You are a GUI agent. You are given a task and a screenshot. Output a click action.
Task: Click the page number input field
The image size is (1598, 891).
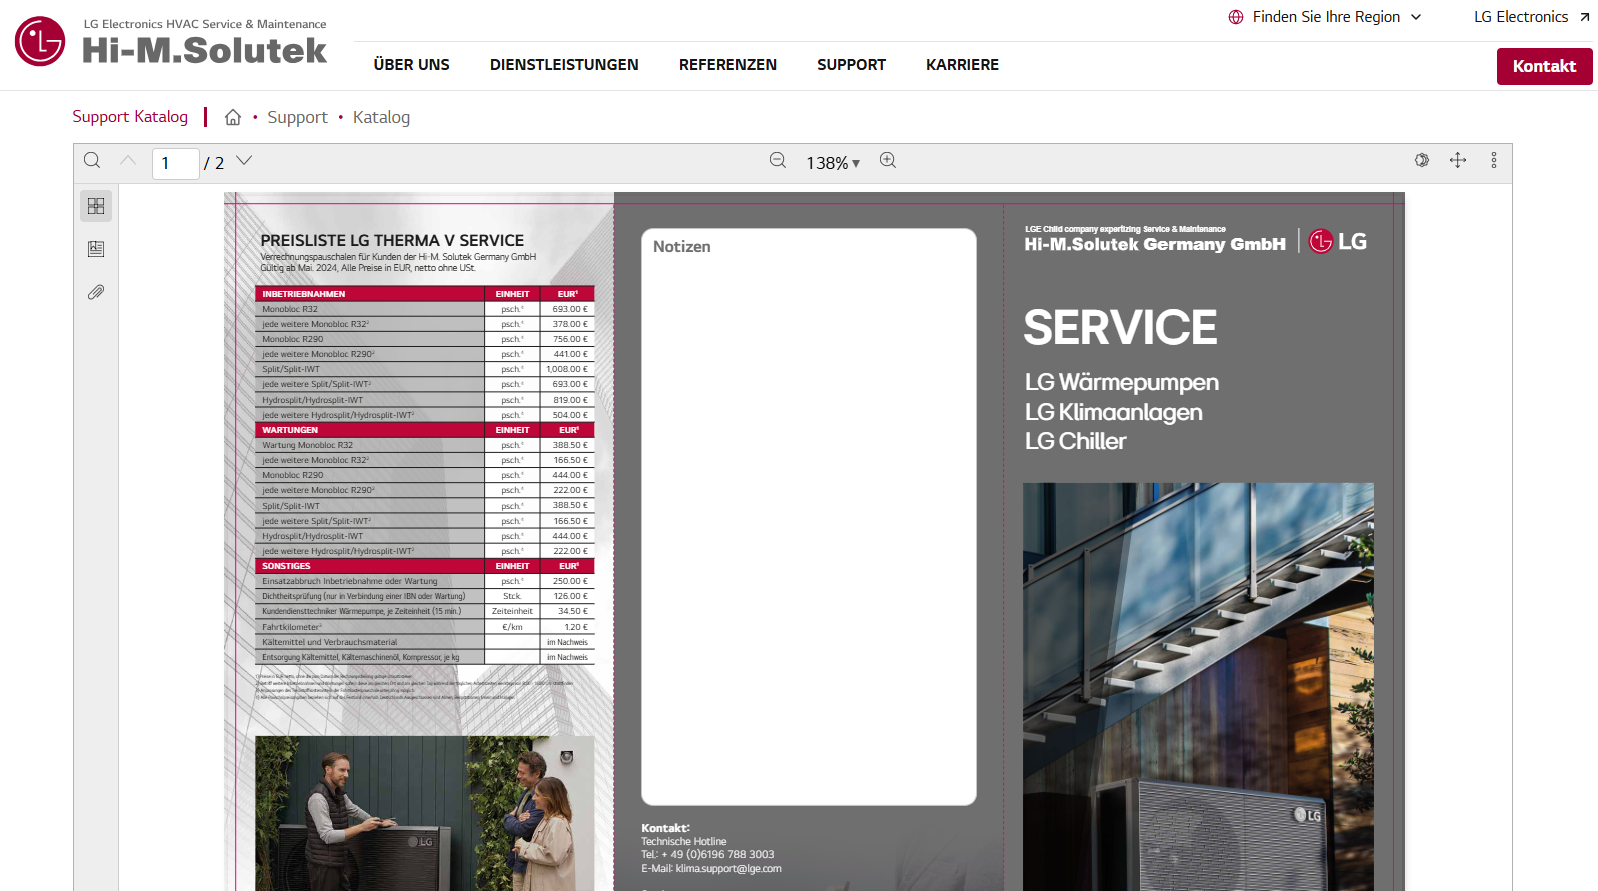coord(175,163)
